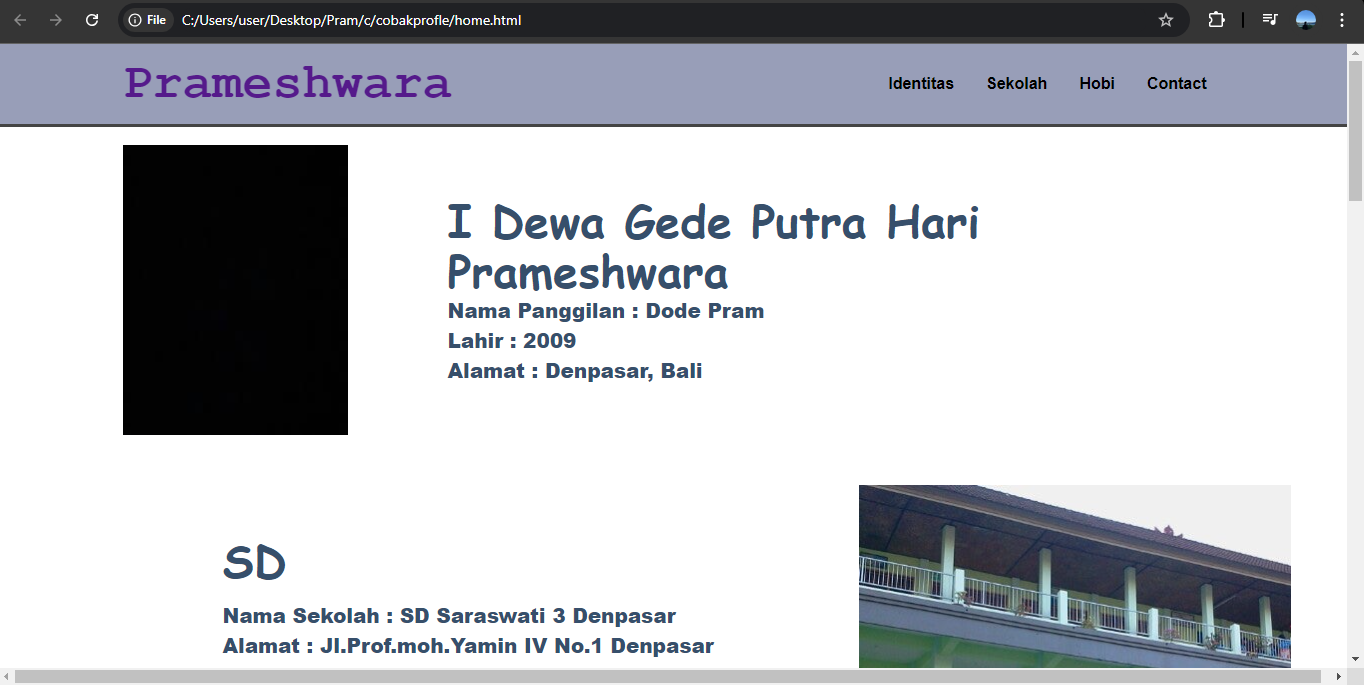Open the media controls icon in the toolbar
This screenshot has height=685, width=1364.
coord(1269,19)
